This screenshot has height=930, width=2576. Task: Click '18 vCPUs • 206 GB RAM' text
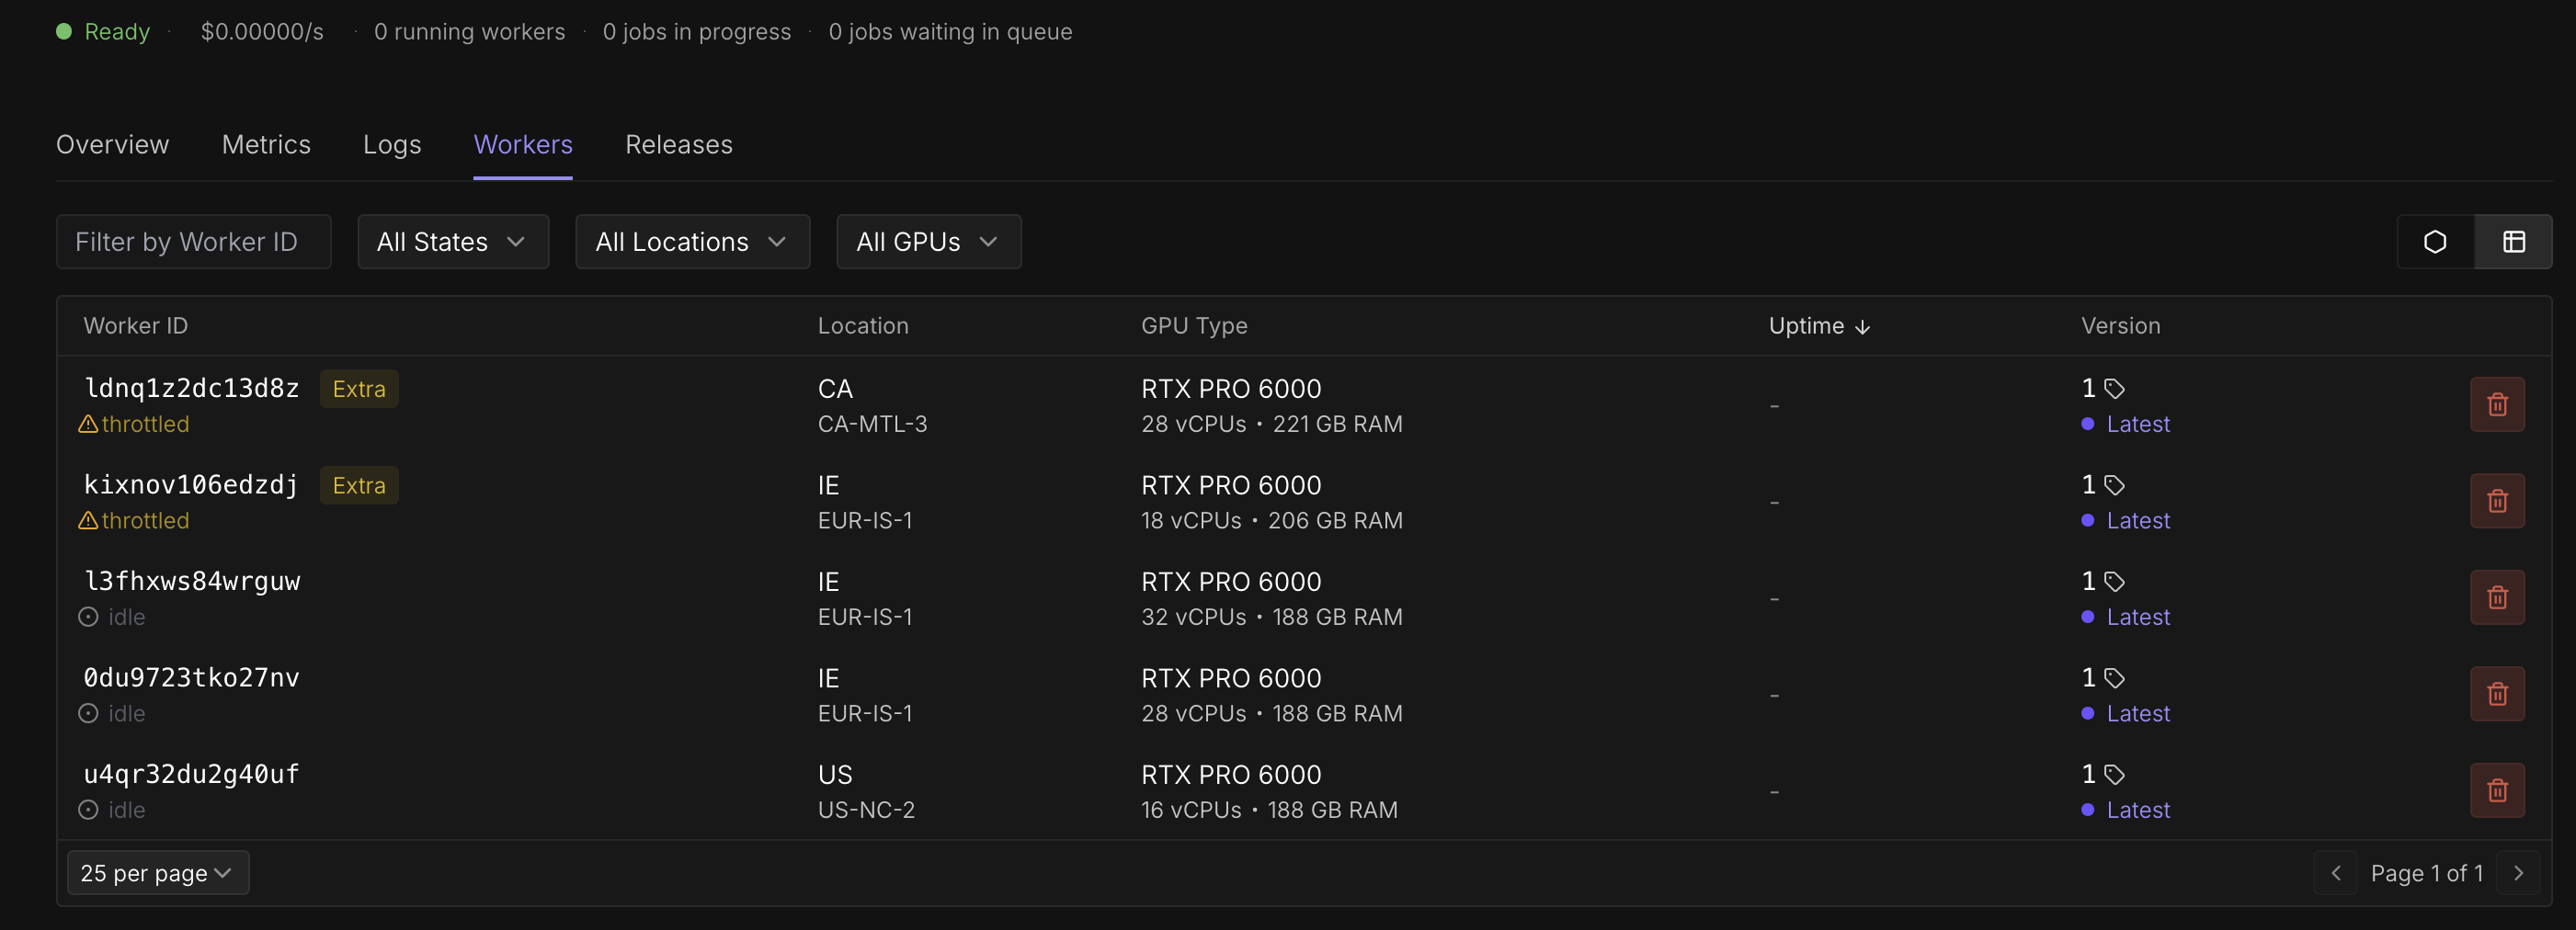click(1272, 520)
